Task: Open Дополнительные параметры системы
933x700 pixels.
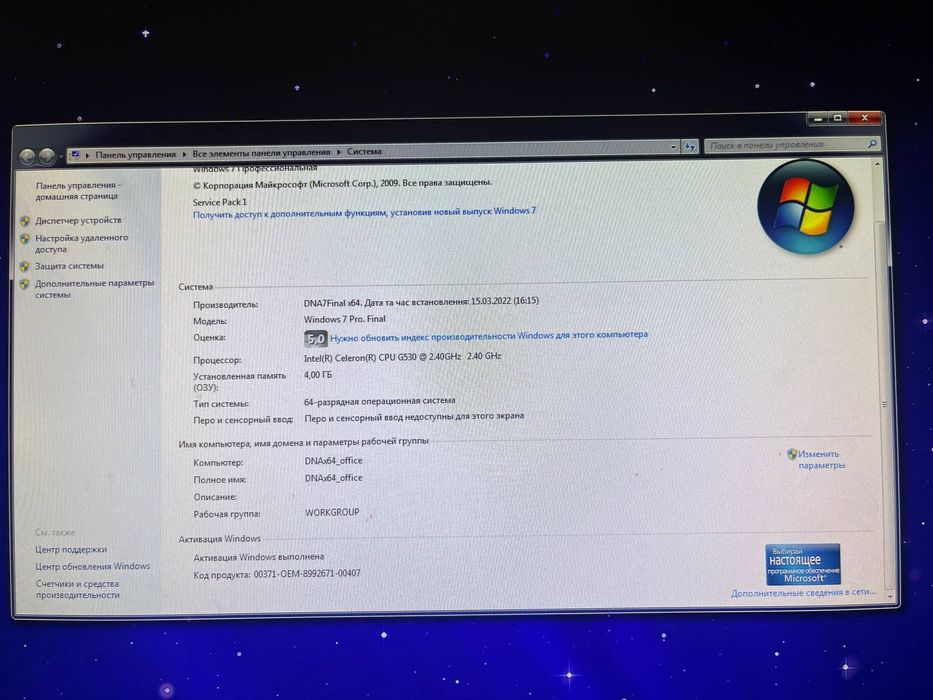Action: [x=94, y=289]
